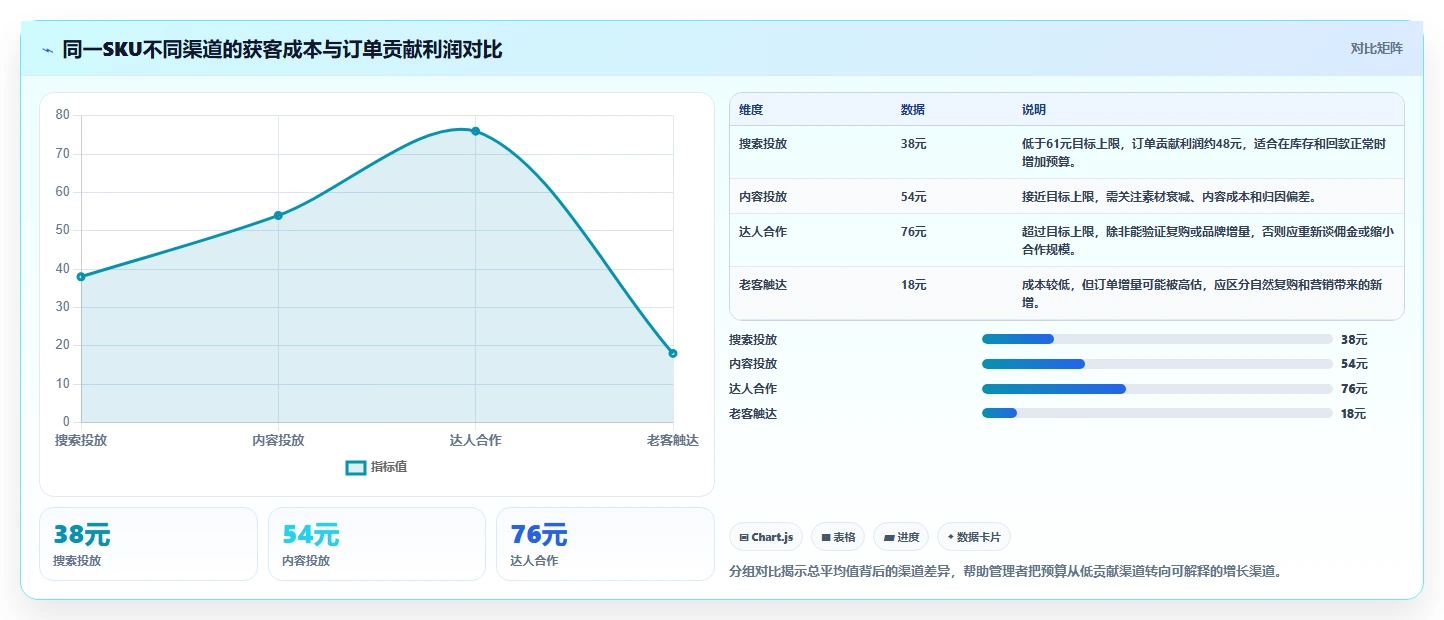Click the description starting 成本较低

point(1202,294)
